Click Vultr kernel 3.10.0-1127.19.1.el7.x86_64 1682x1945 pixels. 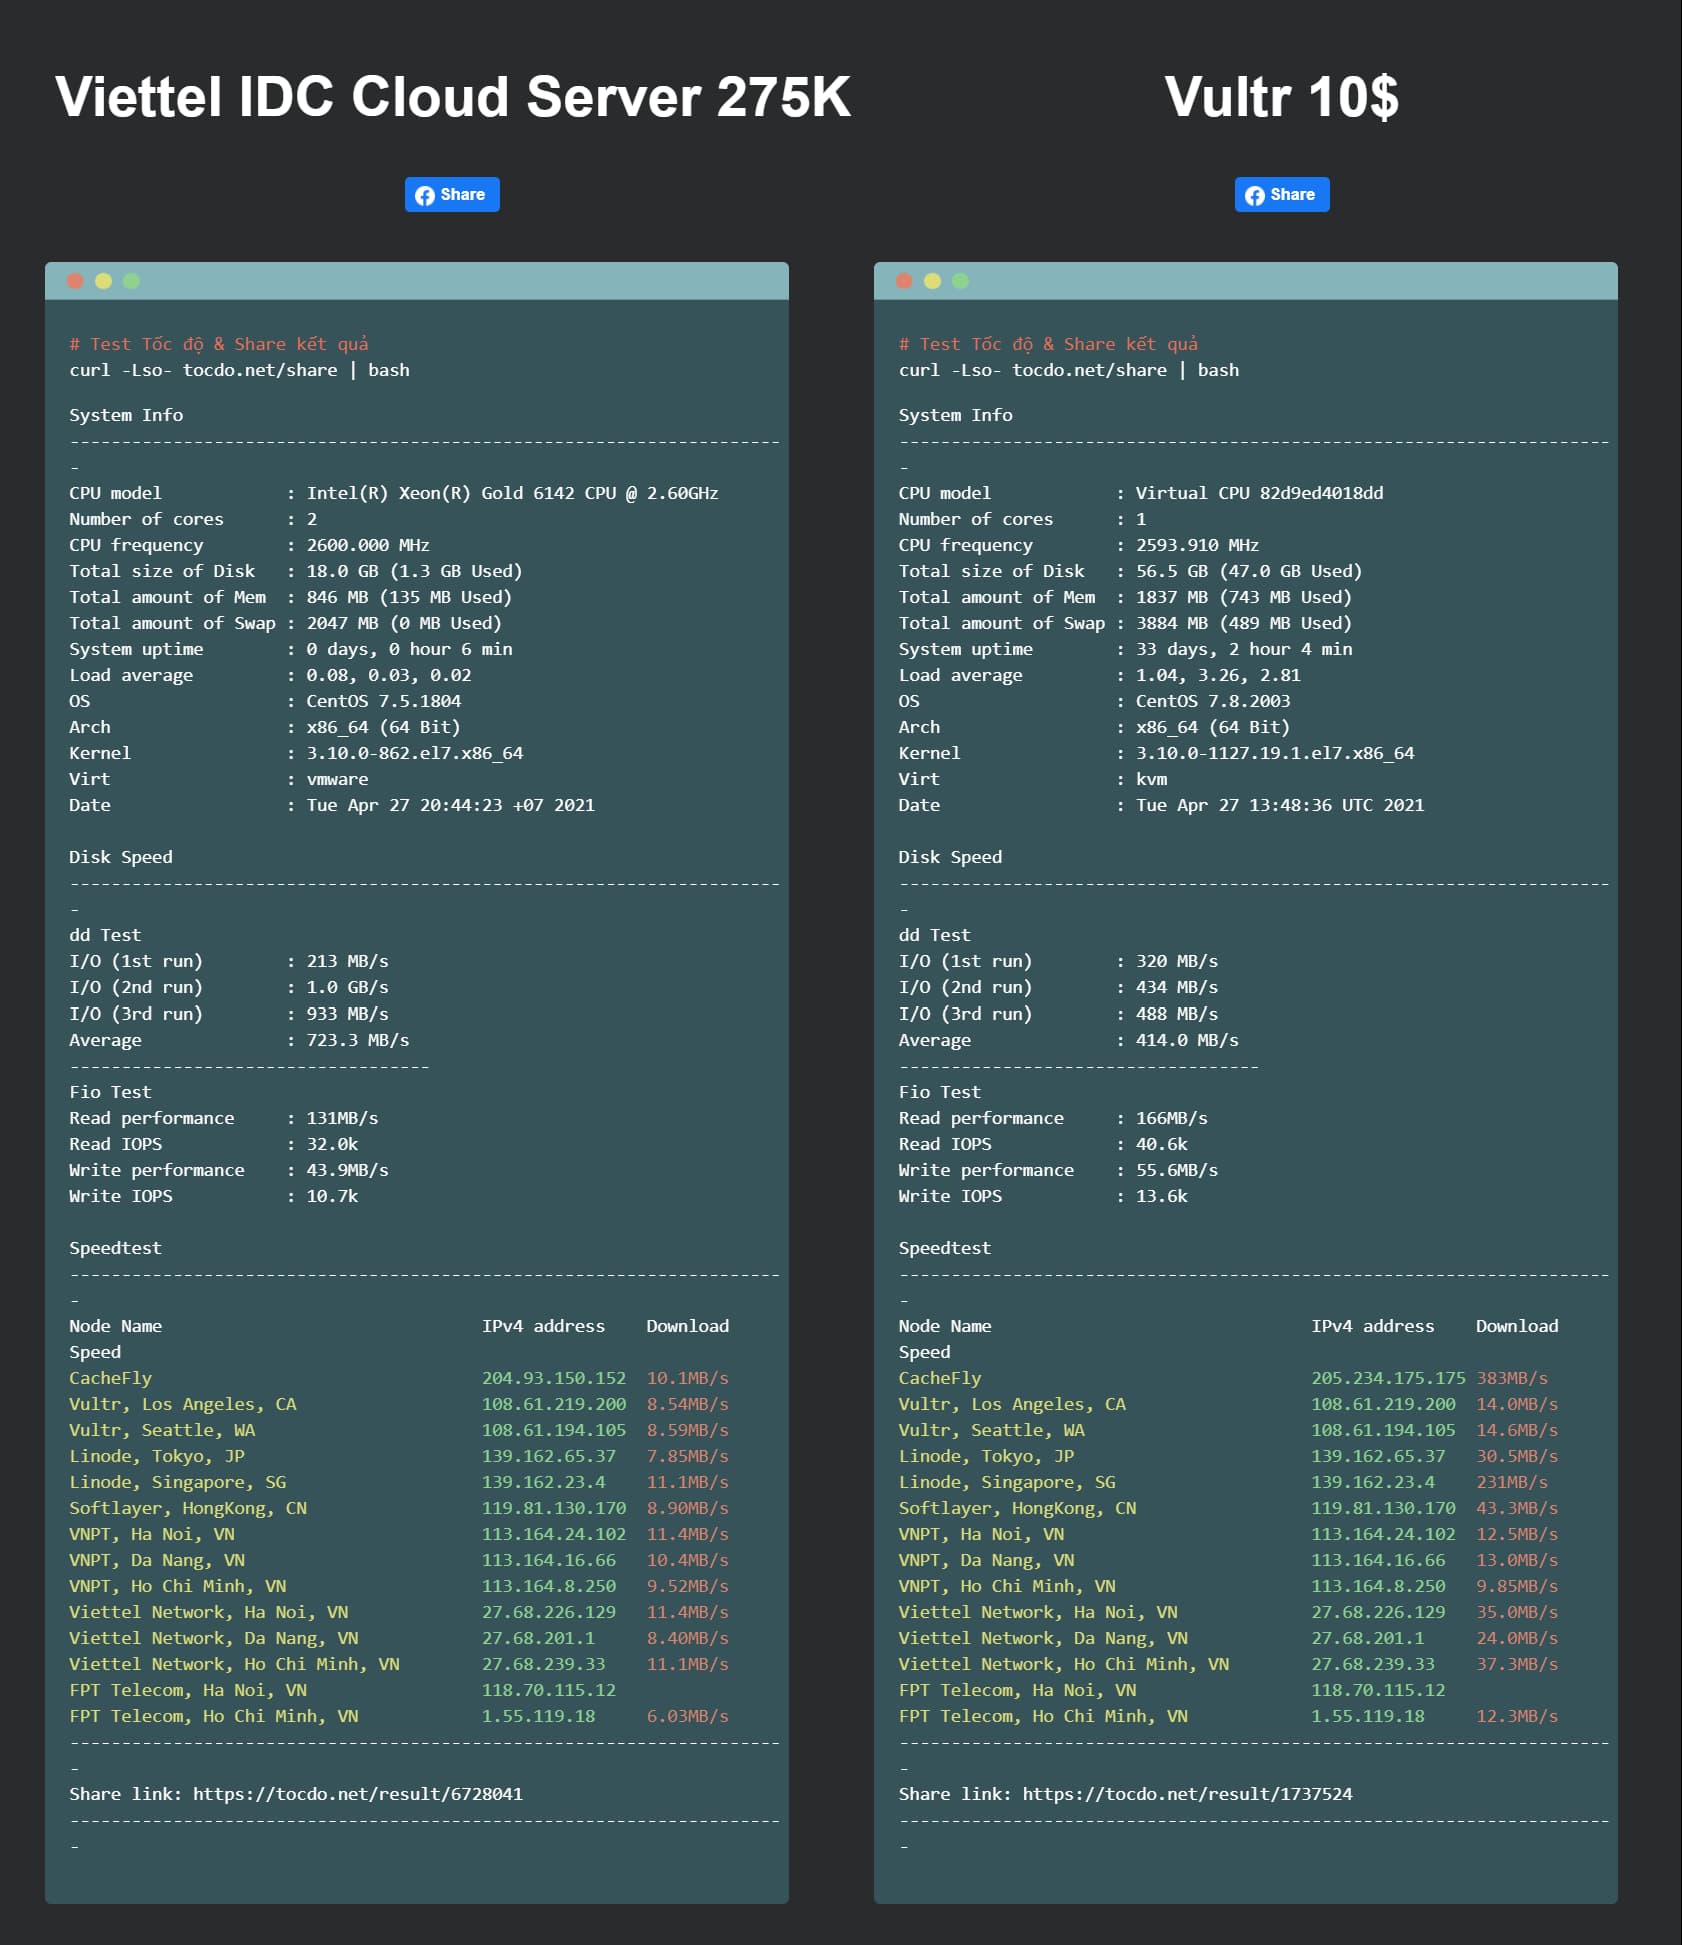[x=1274, y=753]
